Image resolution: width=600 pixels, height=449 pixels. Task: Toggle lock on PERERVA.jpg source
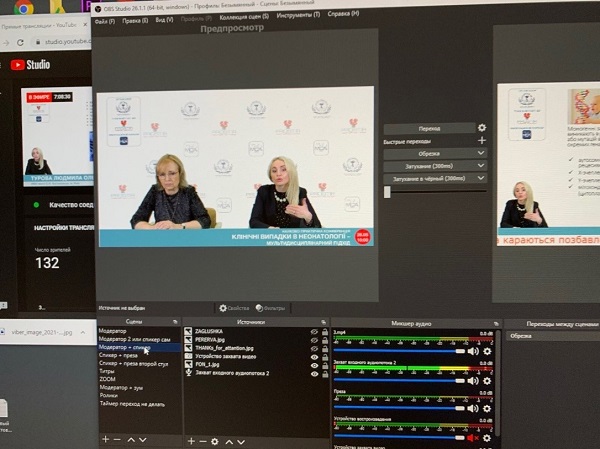[324, 340]
